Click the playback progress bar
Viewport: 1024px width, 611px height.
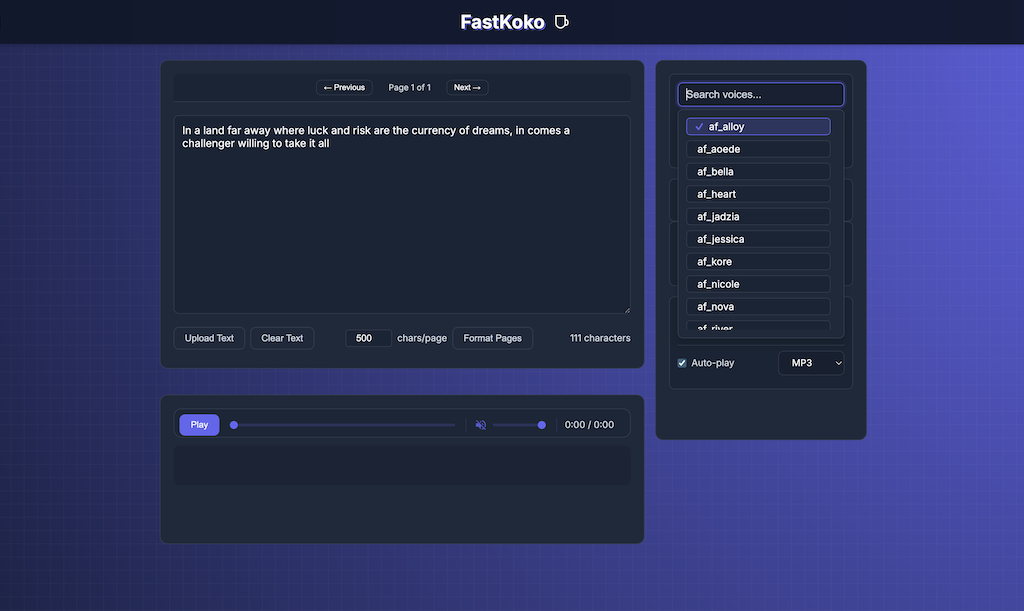[344, 425]
